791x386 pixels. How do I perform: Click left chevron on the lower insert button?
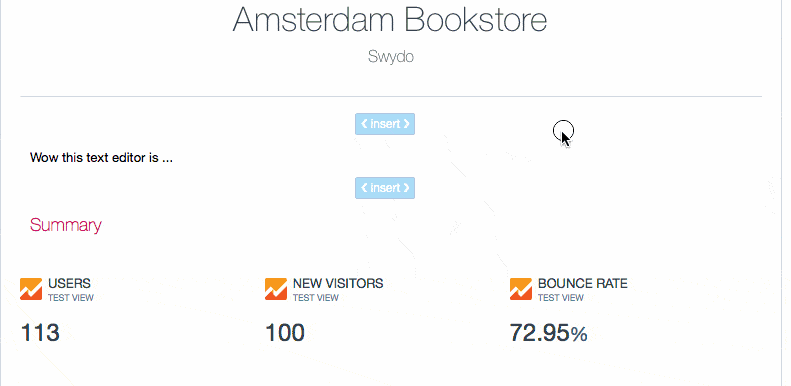364,188
